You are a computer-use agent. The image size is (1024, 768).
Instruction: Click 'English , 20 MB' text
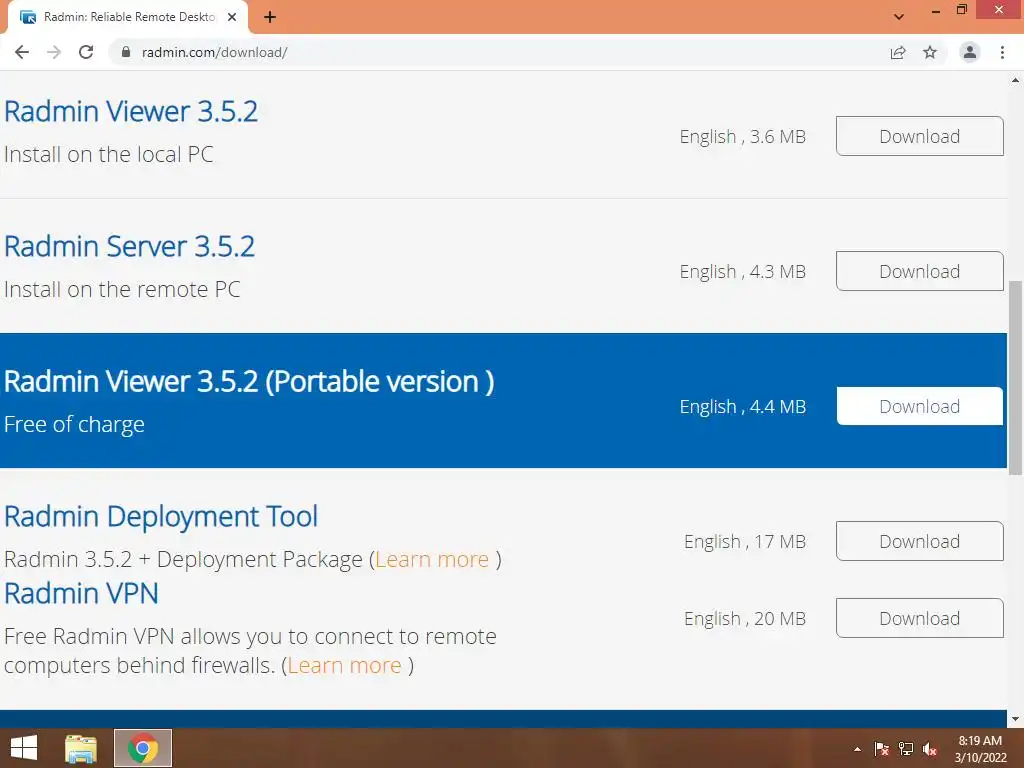745,618
